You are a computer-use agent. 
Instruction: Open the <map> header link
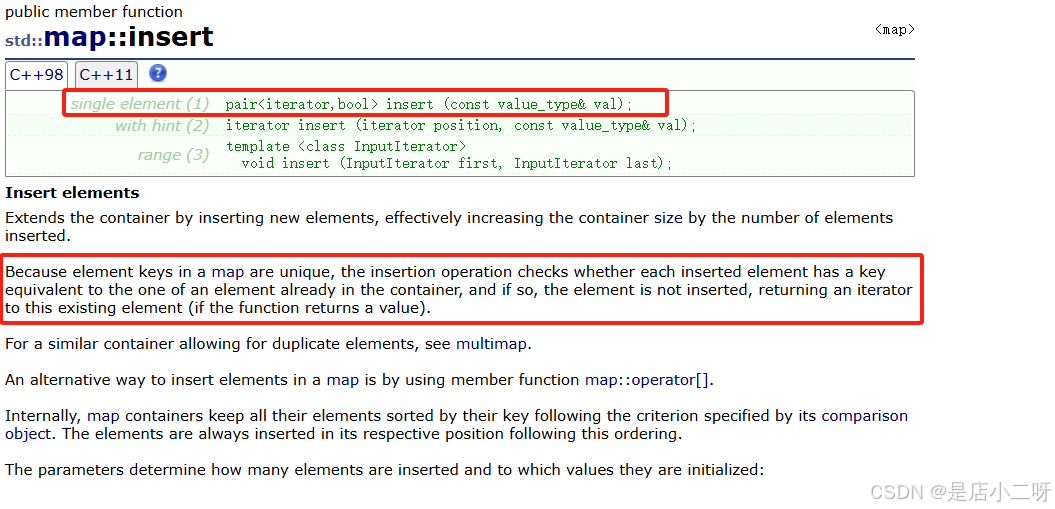pyautogui.click(x=894, y=30)
